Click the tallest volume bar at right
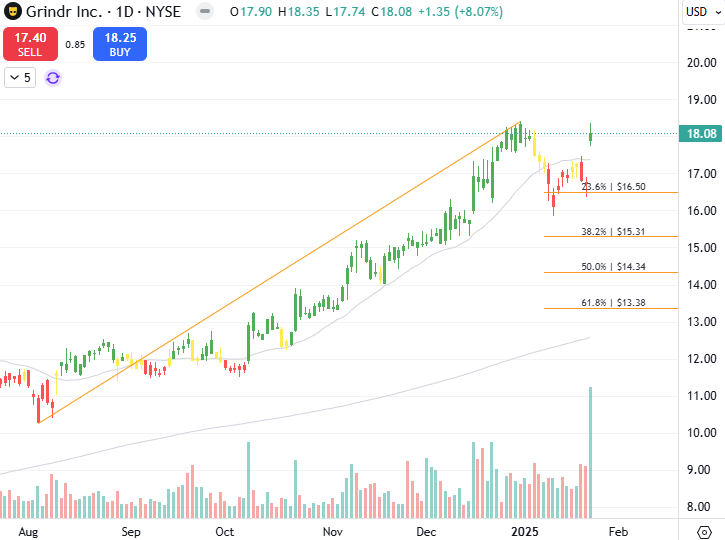This screenshot has width=725, height=540. click(x=590, y=452)
